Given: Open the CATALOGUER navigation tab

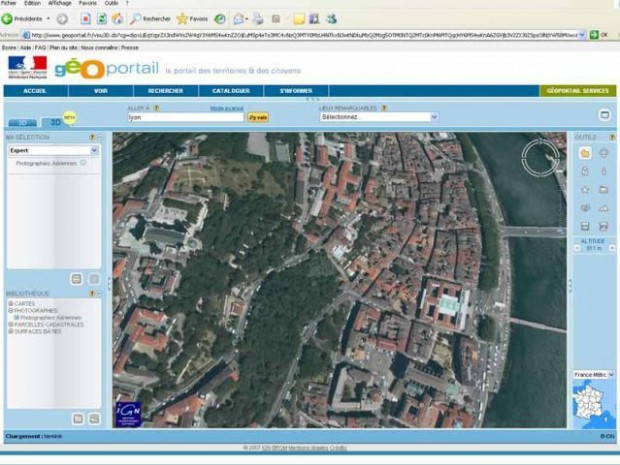Looking at the screenshot, I should tap(231, 91).
